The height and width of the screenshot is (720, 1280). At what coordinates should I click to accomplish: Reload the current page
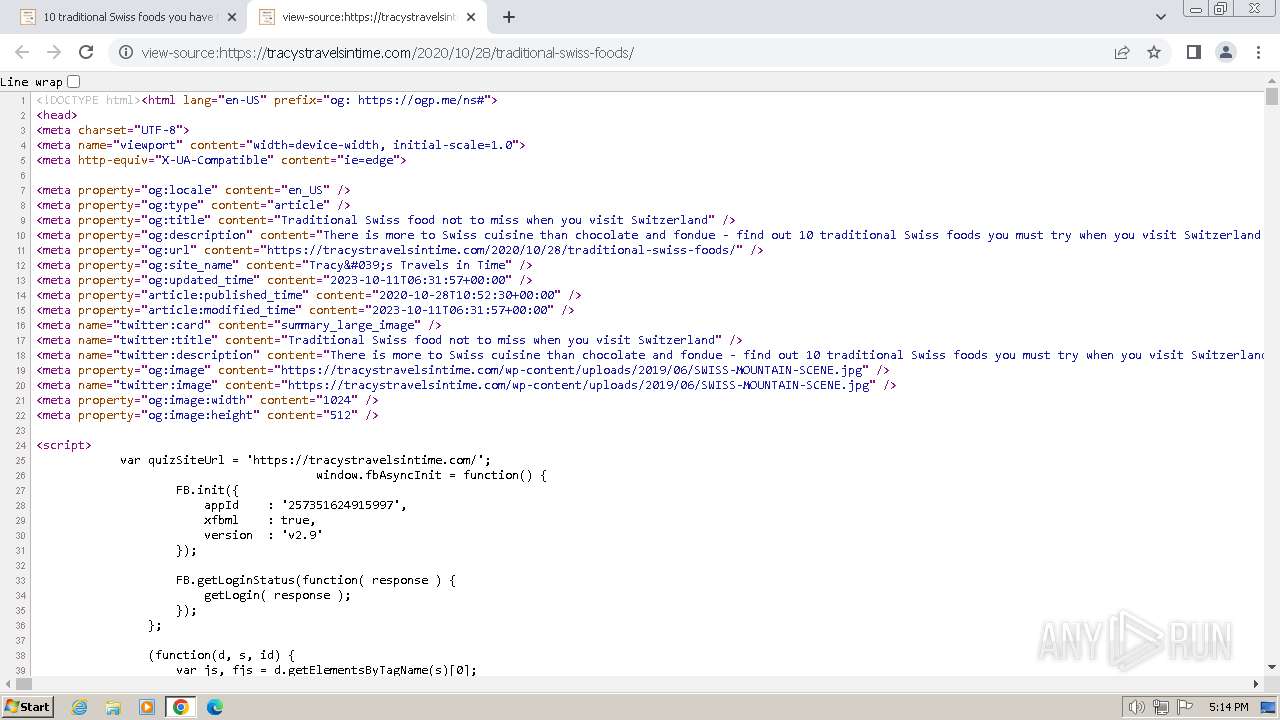click(86, 52)
